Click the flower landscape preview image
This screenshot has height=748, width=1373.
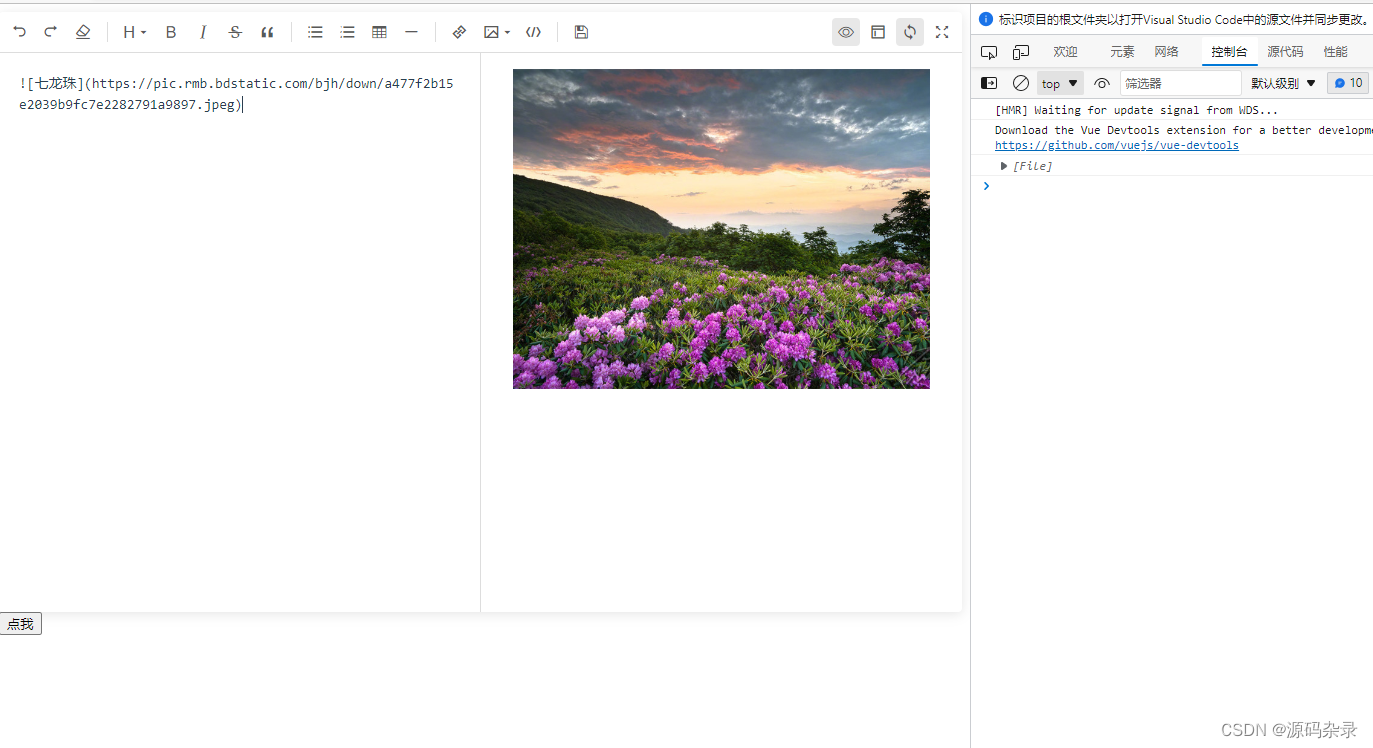(721, 229)
